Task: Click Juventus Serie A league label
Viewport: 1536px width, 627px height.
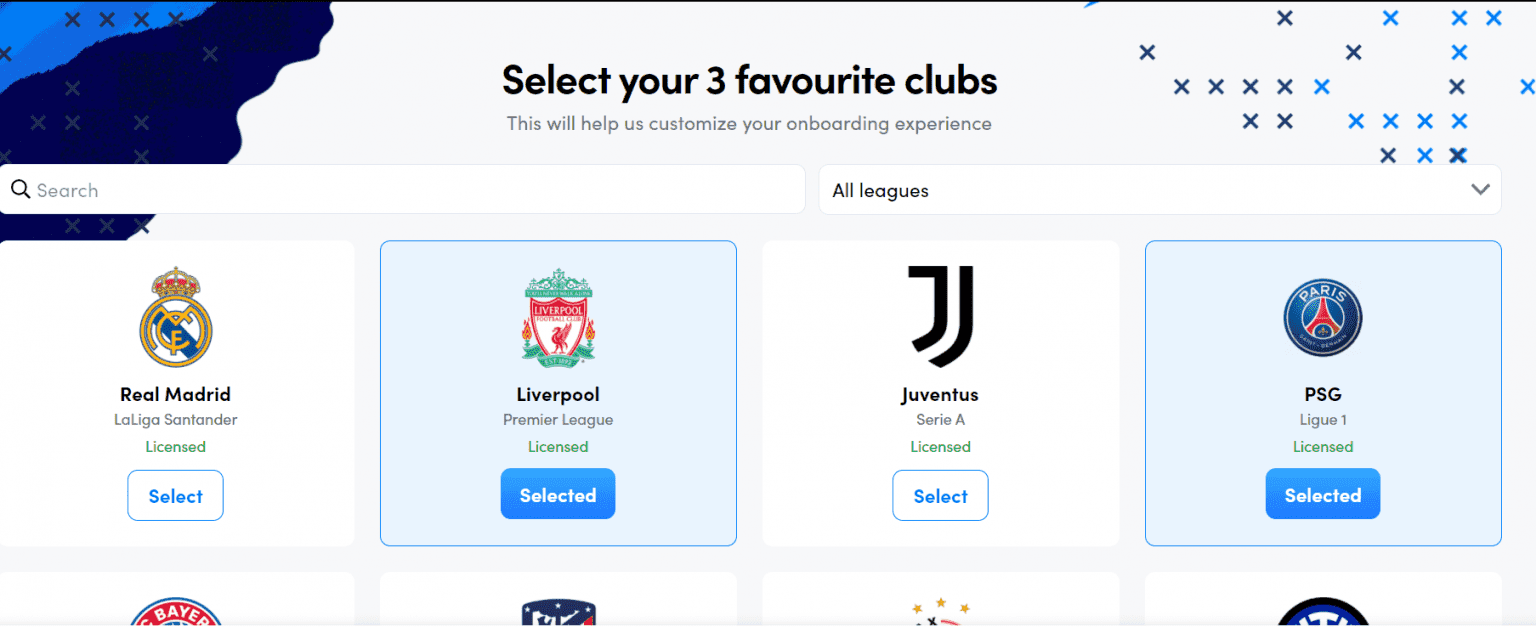Action: (940, 420)
